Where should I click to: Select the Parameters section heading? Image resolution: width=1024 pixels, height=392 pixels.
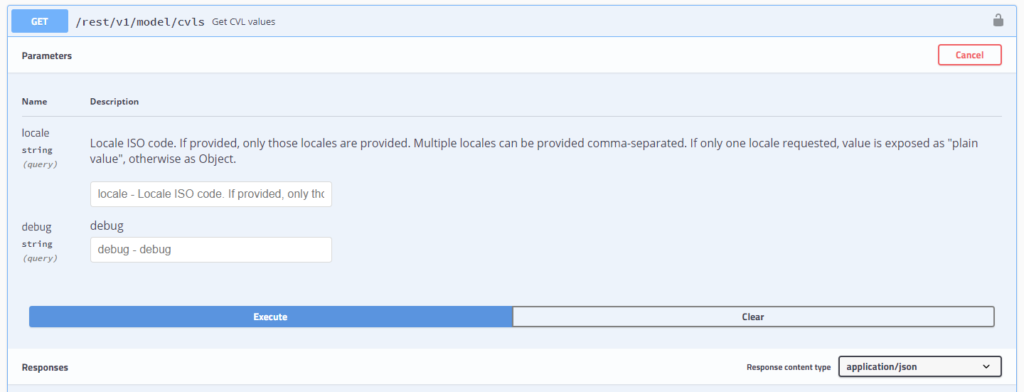click(46, 56)
